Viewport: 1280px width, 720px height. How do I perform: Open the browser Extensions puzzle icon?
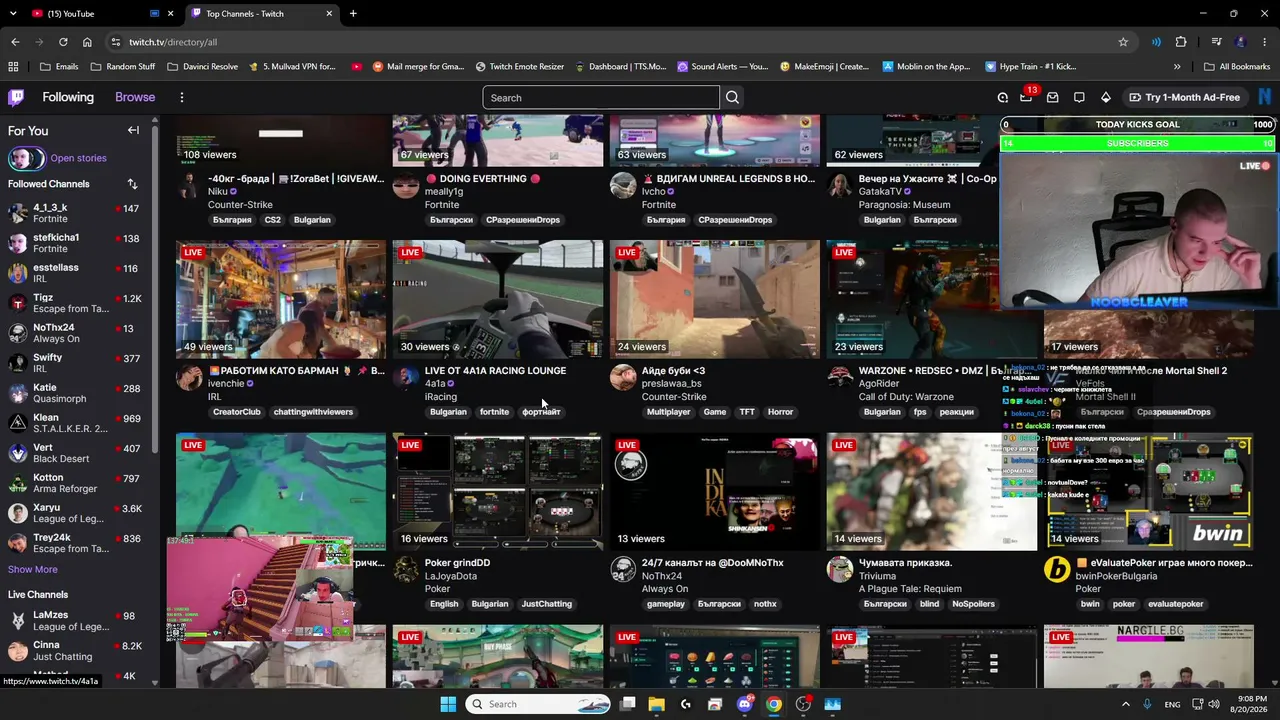[x=1181, y=42]
